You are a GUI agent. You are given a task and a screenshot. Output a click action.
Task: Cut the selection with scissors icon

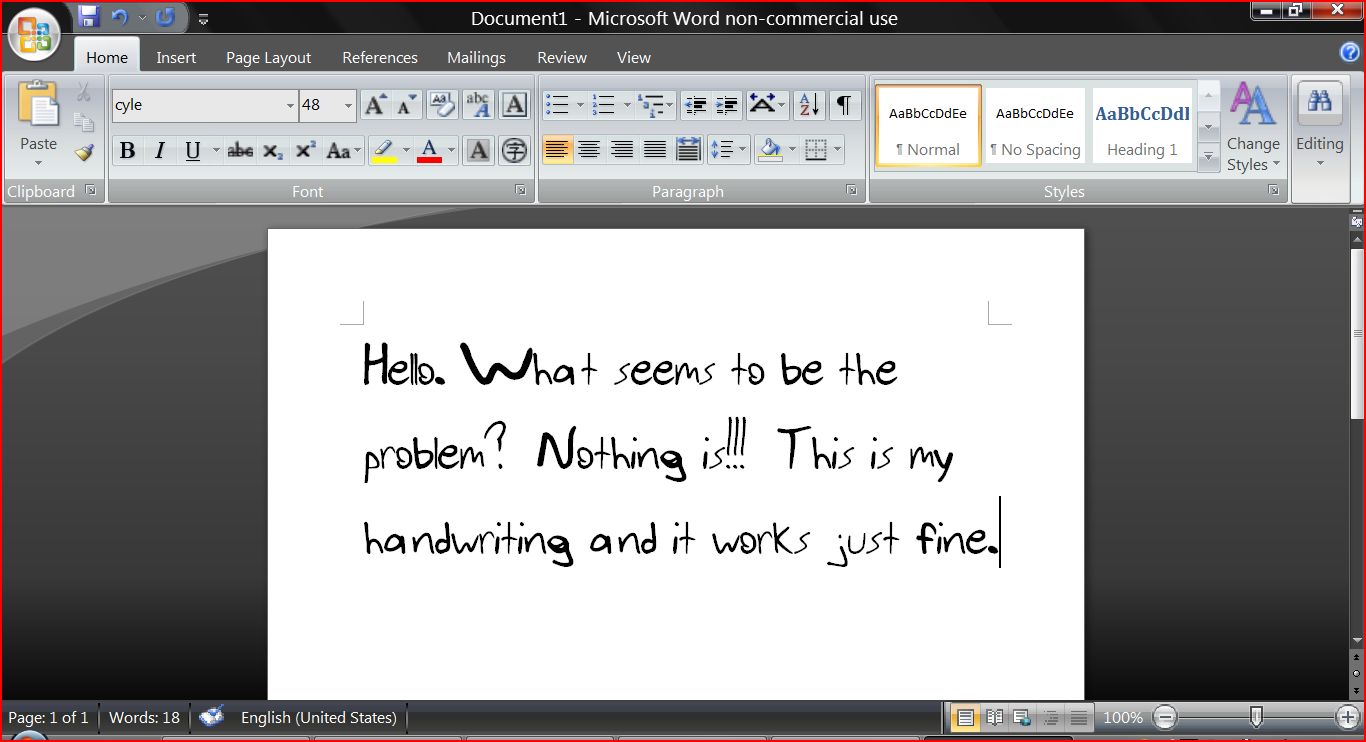[x=84, y=92]
